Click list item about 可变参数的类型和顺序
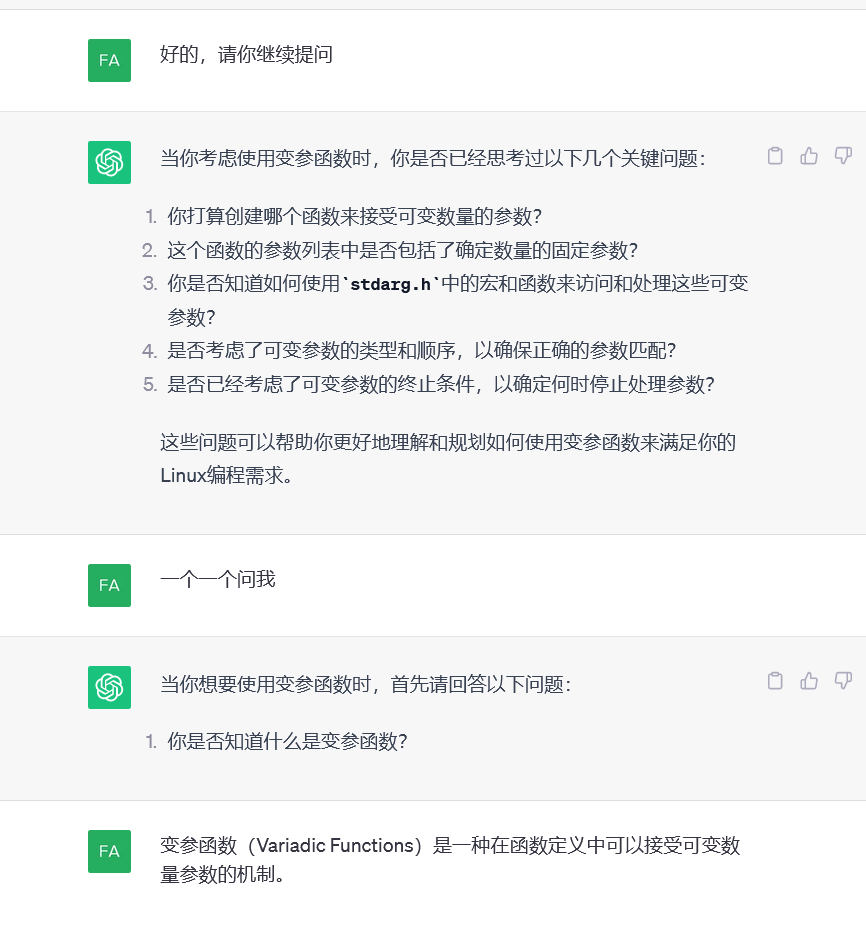 click(421, 350)
